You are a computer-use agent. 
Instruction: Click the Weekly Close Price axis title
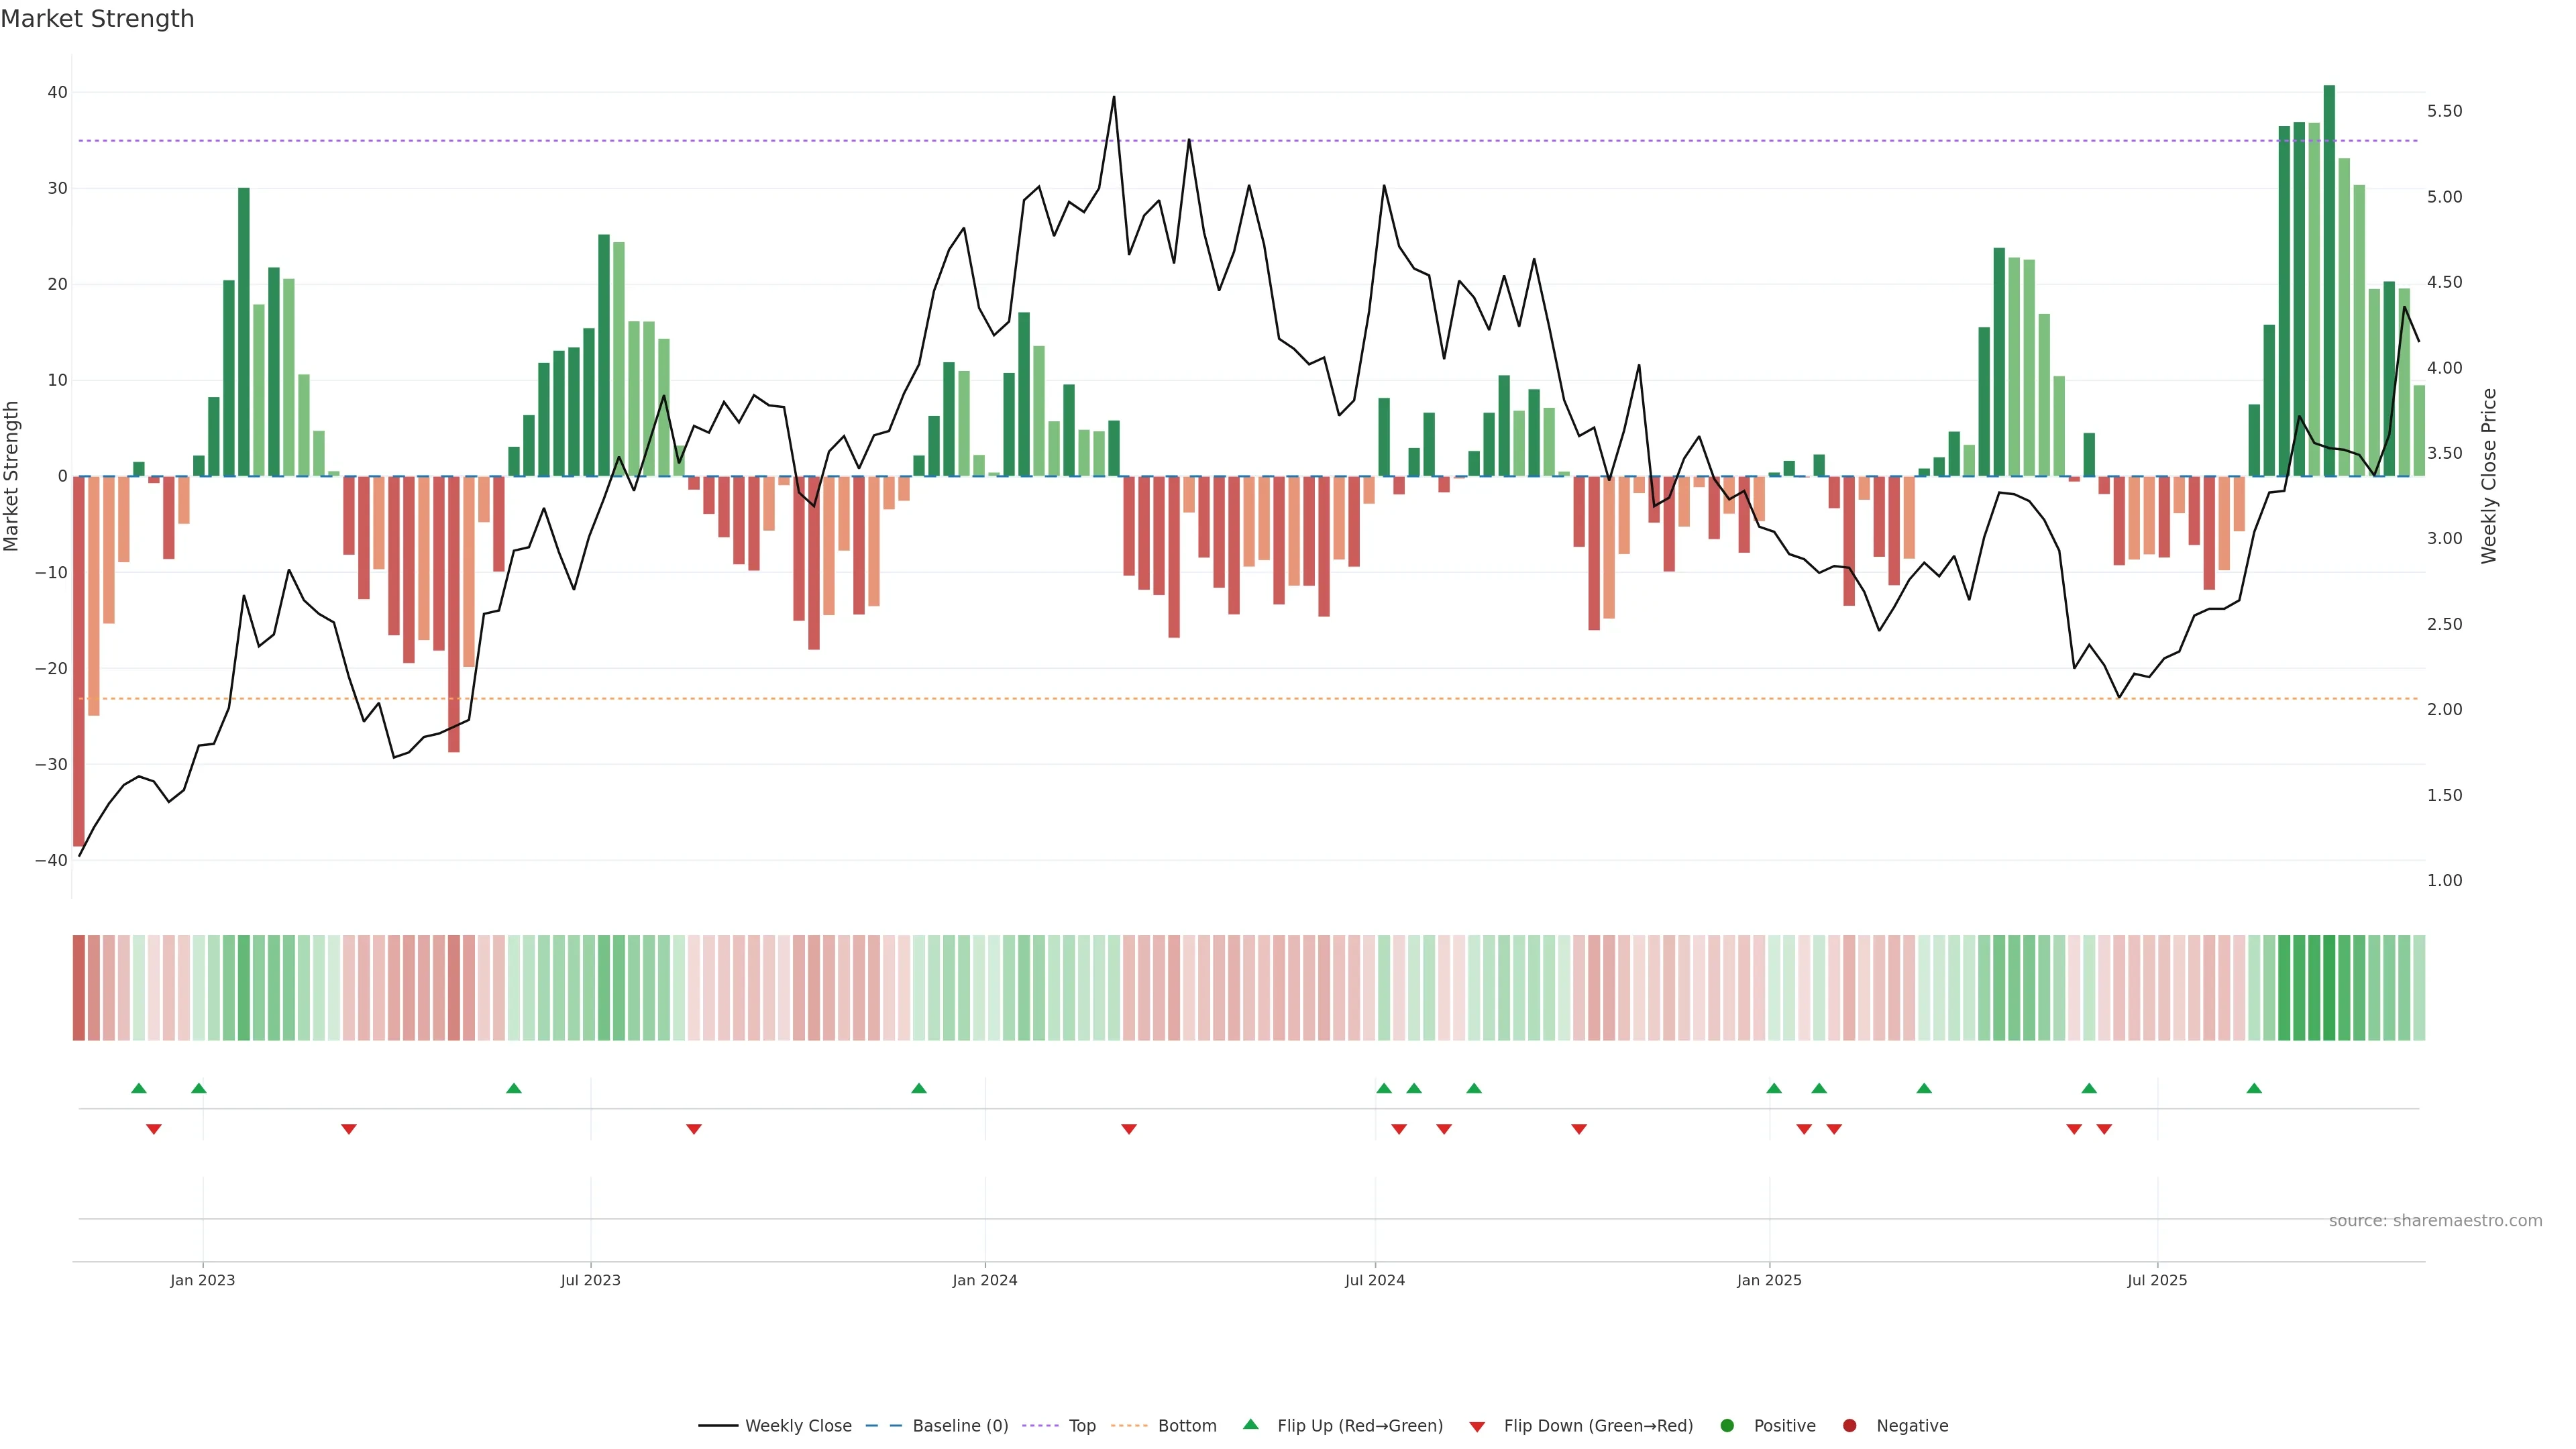pos(2489,476)
